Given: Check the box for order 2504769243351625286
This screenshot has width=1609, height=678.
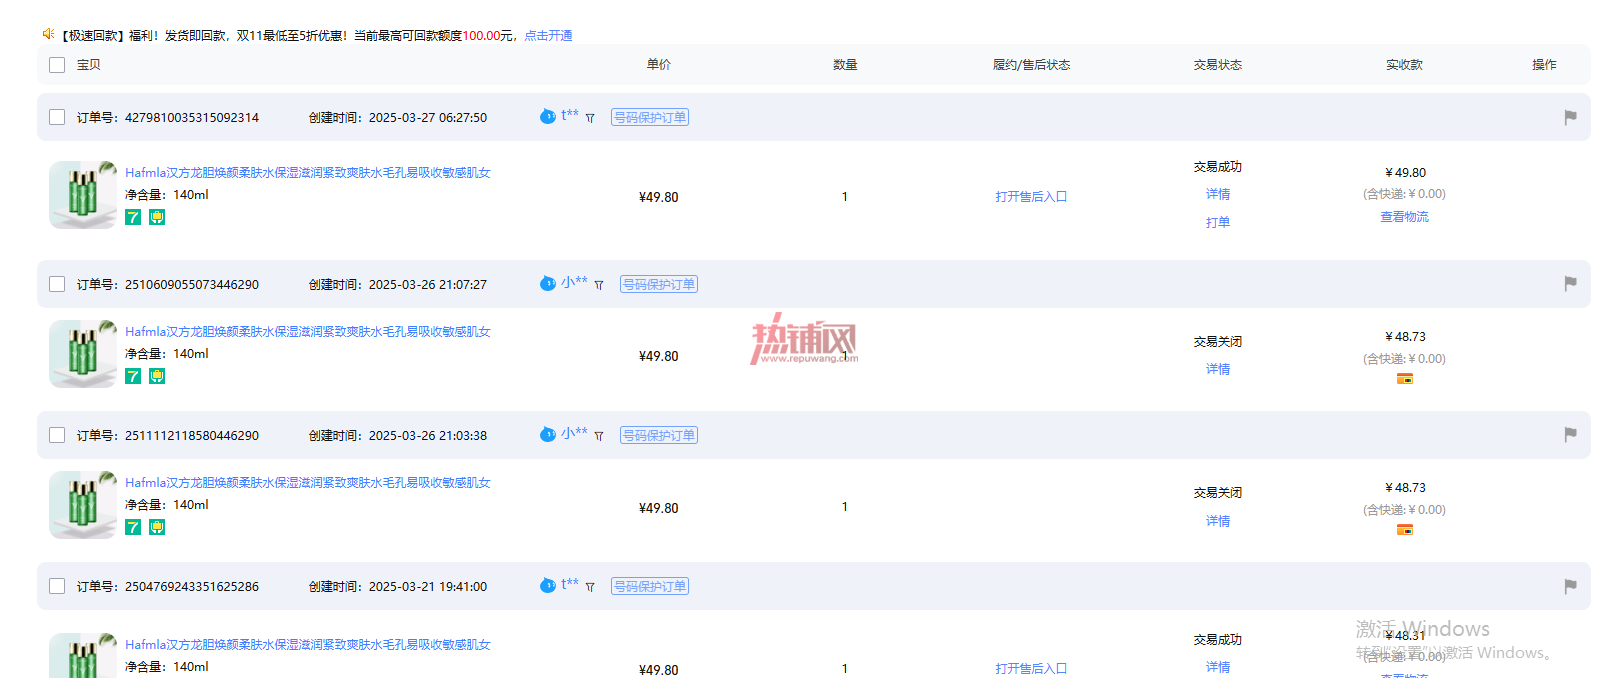Looking at the screenshot, I should [x=57, y=586].
